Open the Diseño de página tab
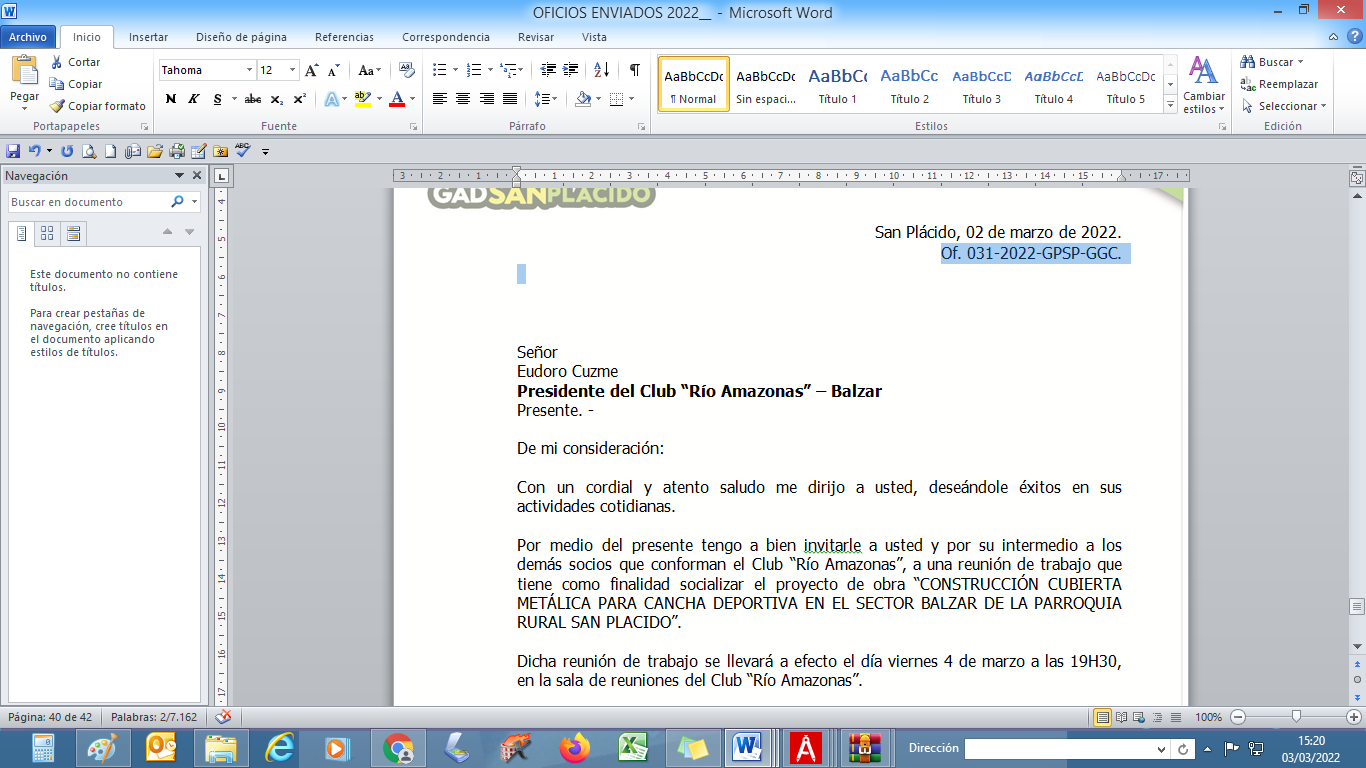1366x768 pixels. coord(241,37)
